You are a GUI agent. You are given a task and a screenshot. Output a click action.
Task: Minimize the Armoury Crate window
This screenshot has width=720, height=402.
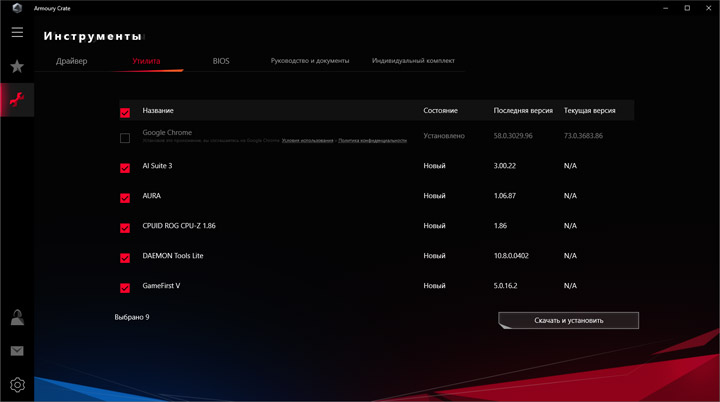[x=666, y=8]
